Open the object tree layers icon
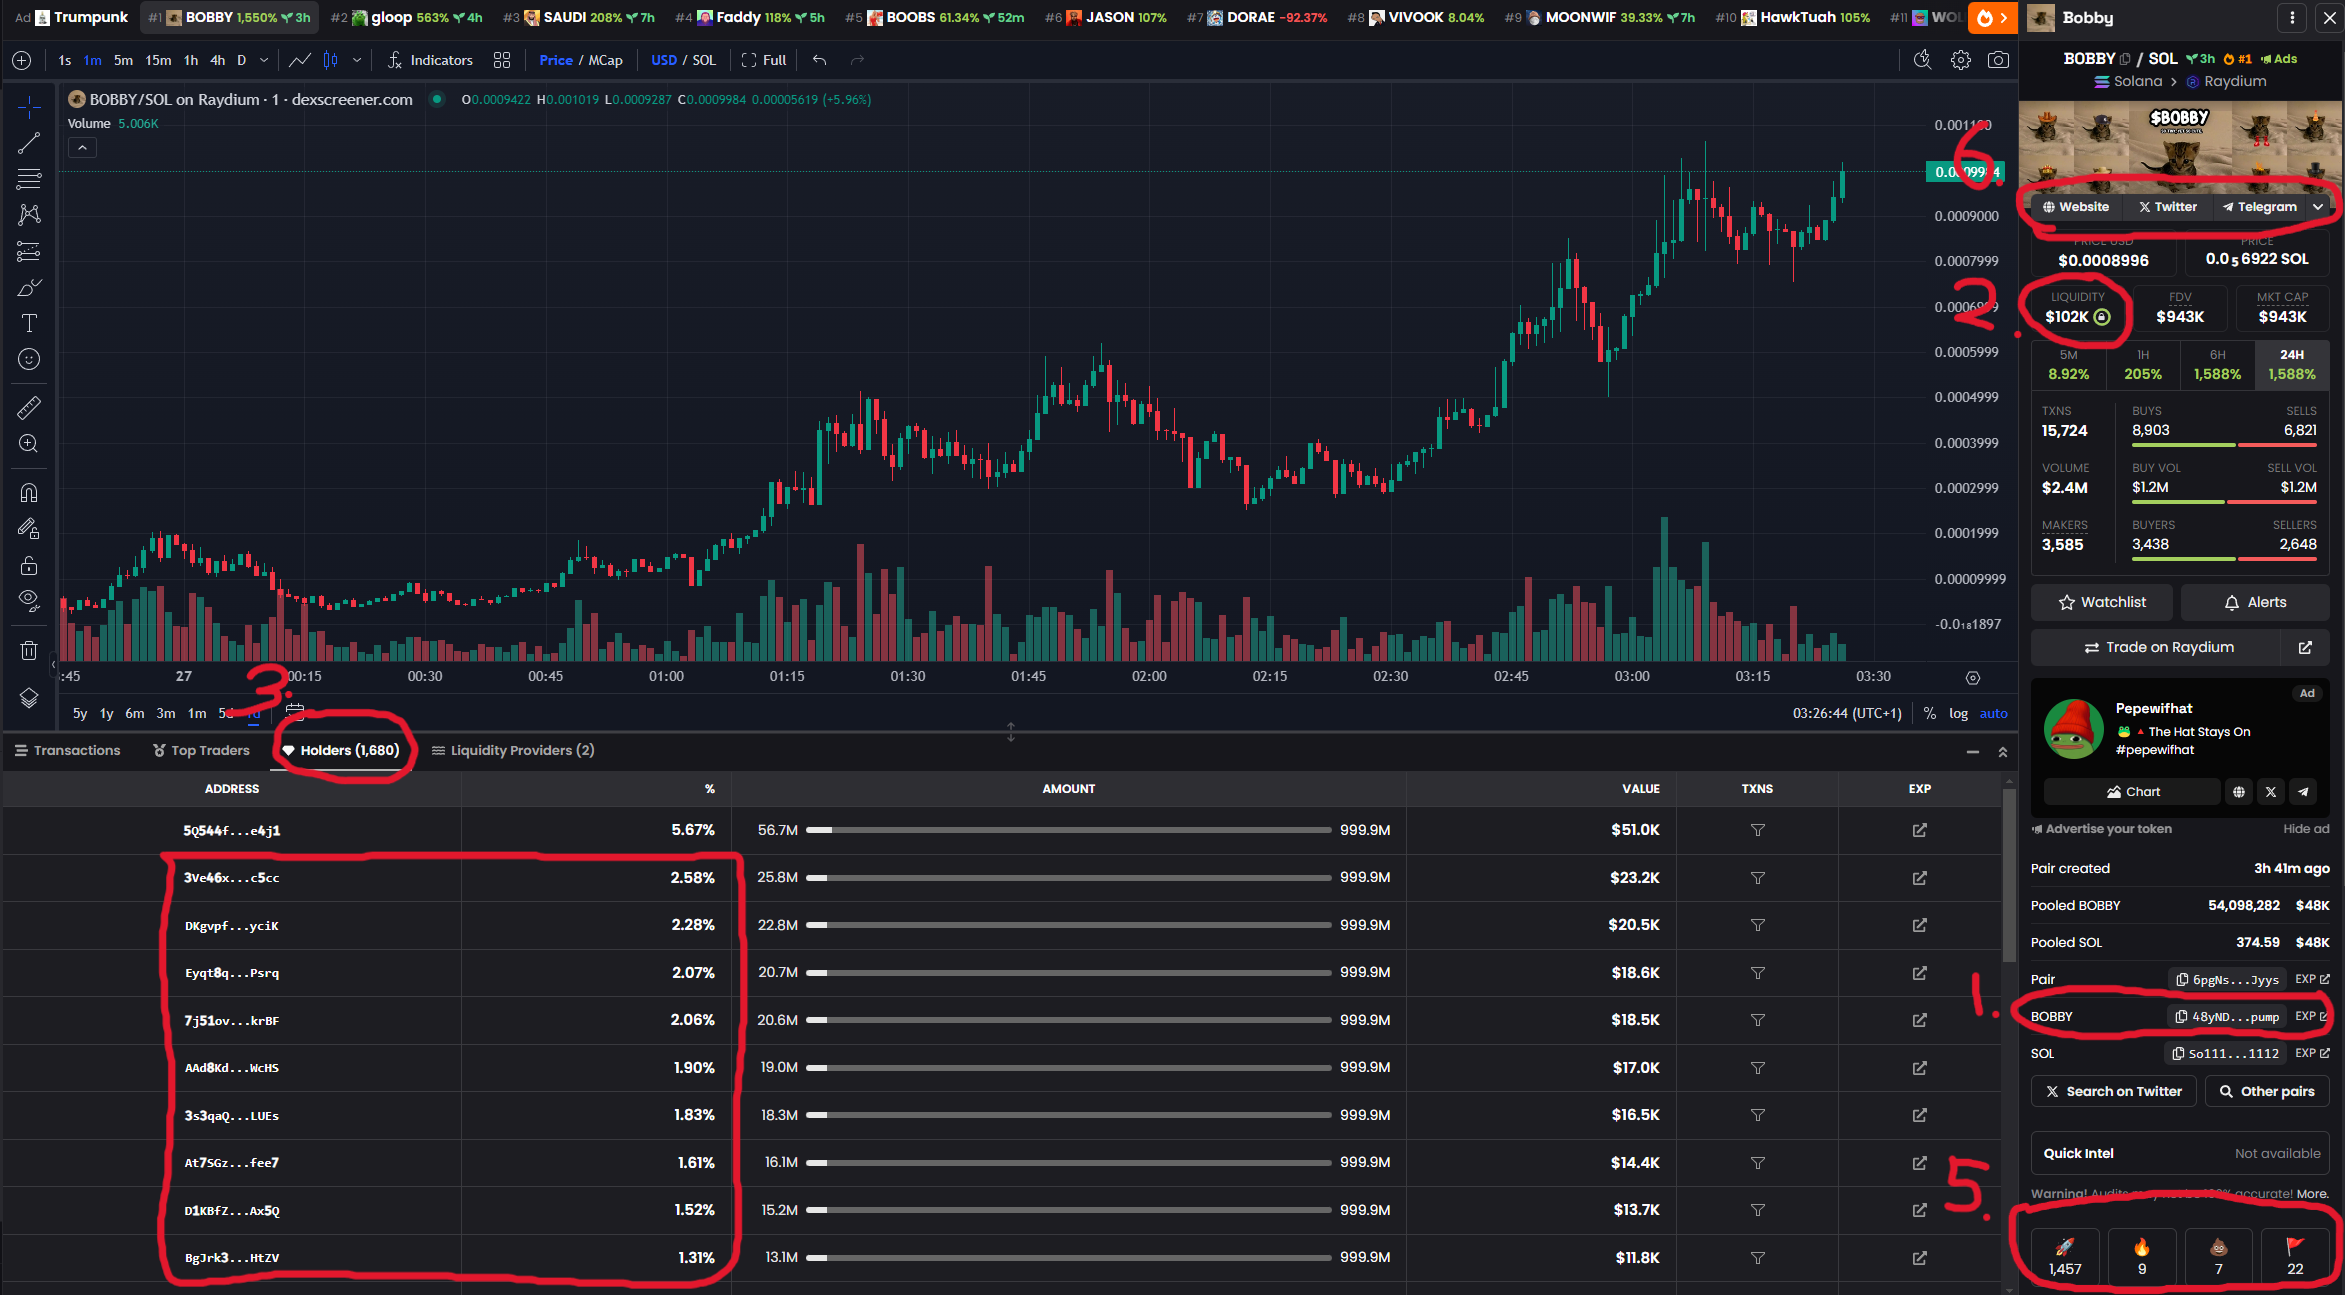 click(x=29, y=698)
